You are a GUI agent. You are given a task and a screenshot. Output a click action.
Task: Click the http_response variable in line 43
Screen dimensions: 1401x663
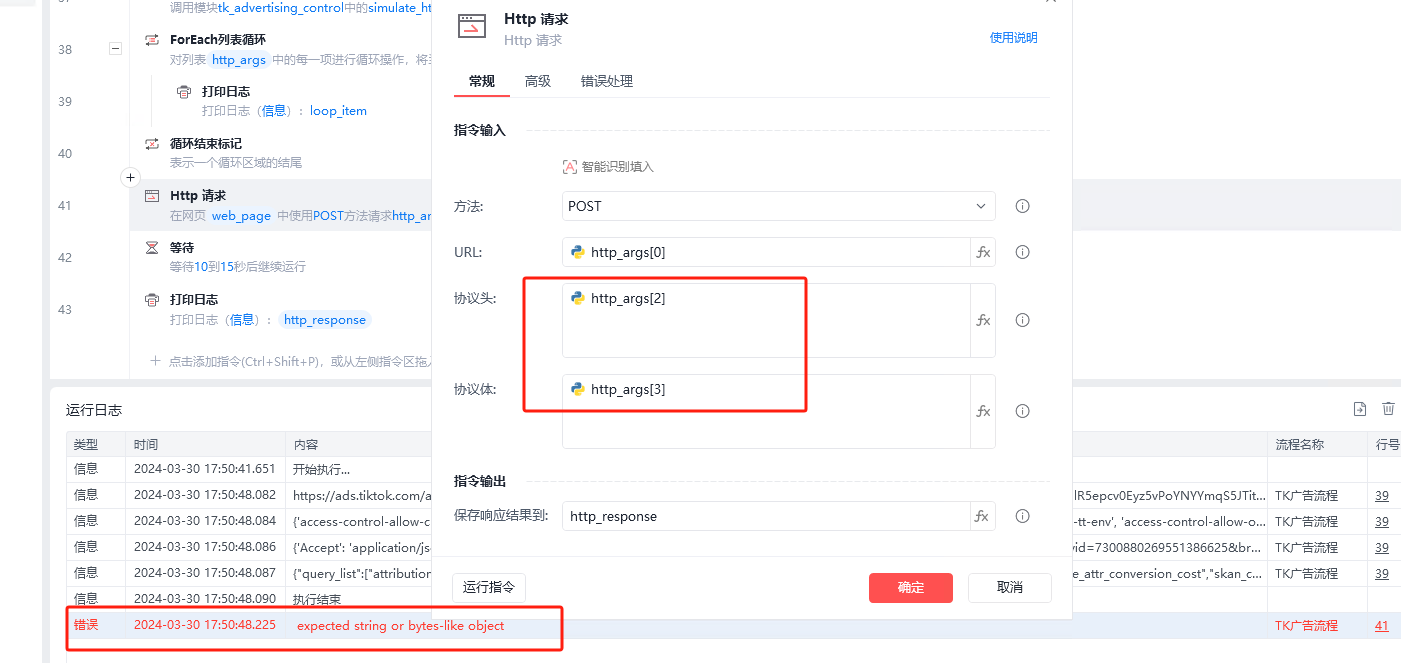[x=324, y=320]
